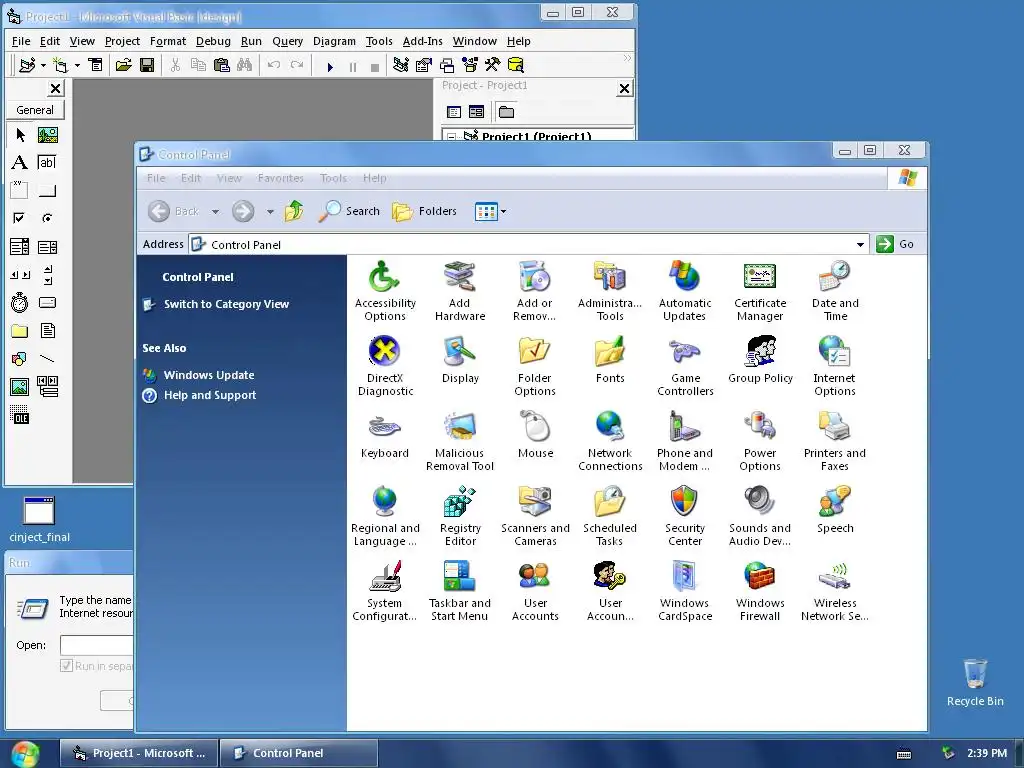Click the Search button in Control Panel toolbar
The image size is (1024, 768).
pos(349,211)
